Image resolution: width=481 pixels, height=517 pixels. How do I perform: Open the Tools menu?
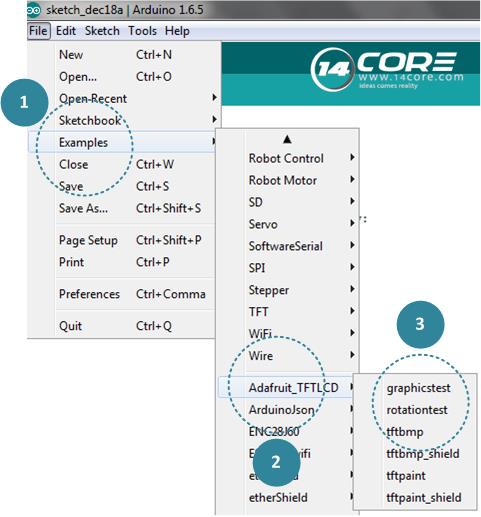click(x=142, y=31)
